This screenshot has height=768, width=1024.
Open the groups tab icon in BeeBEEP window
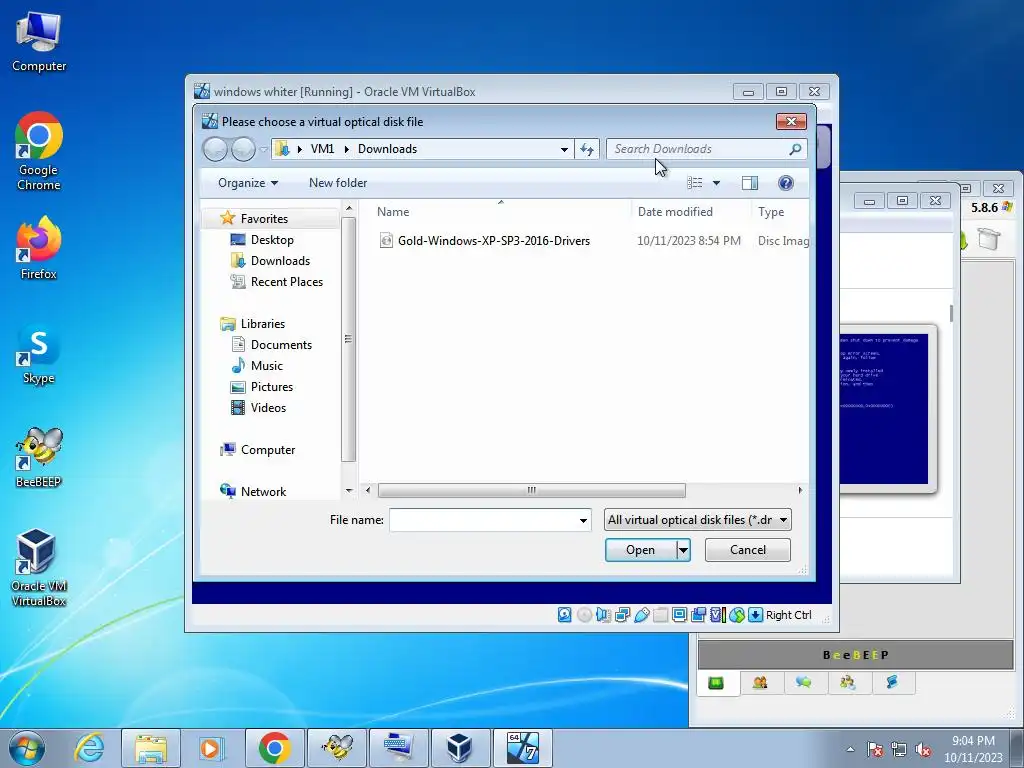848,683
